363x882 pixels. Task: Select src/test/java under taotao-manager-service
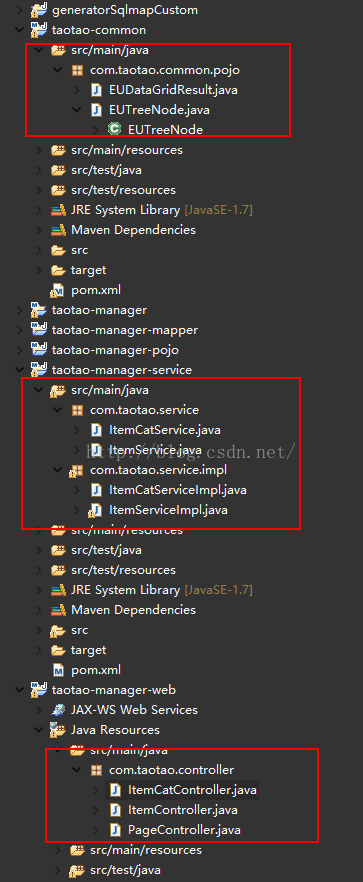click(106, 550)
